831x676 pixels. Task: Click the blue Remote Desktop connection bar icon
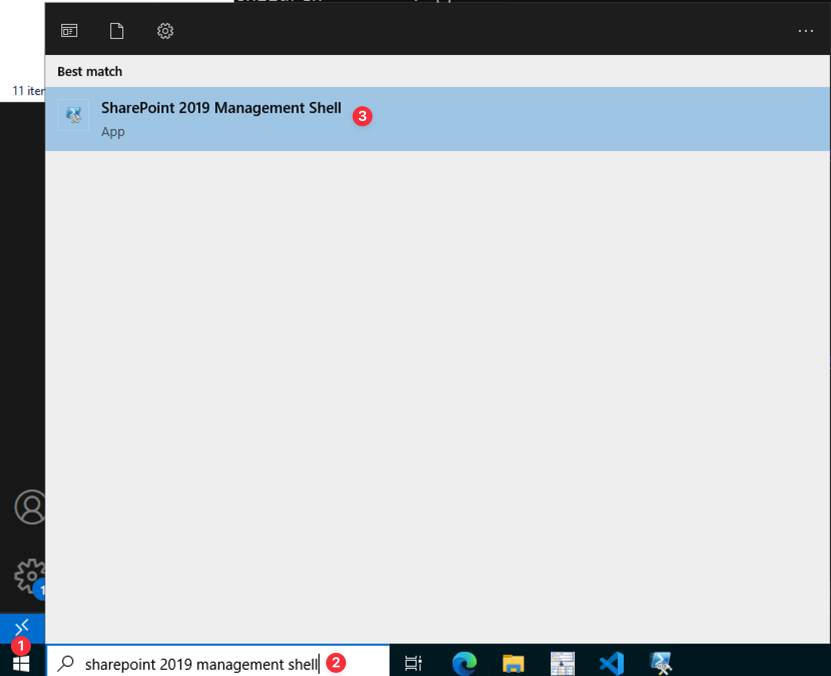pos(22,627)
